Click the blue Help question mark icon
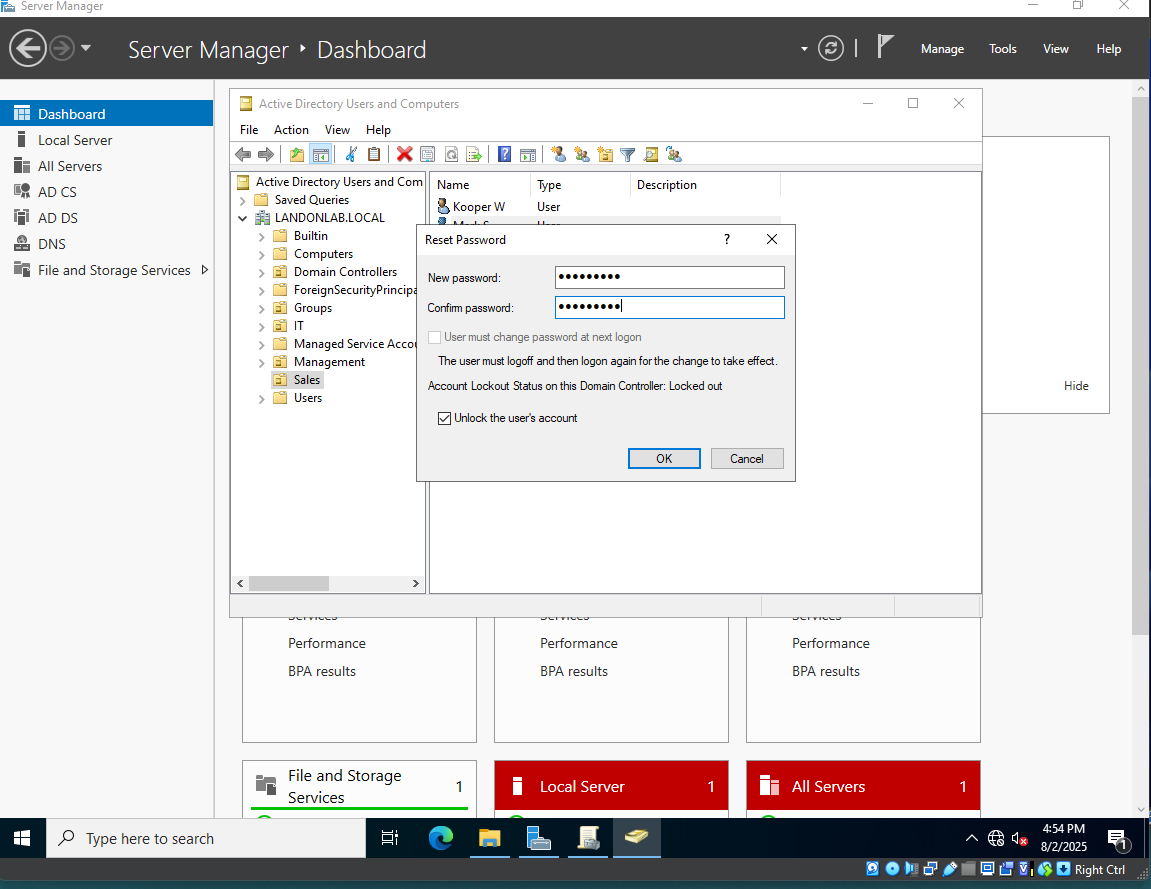The width and height of the screenshot is (1151, 889). [504, 154]
